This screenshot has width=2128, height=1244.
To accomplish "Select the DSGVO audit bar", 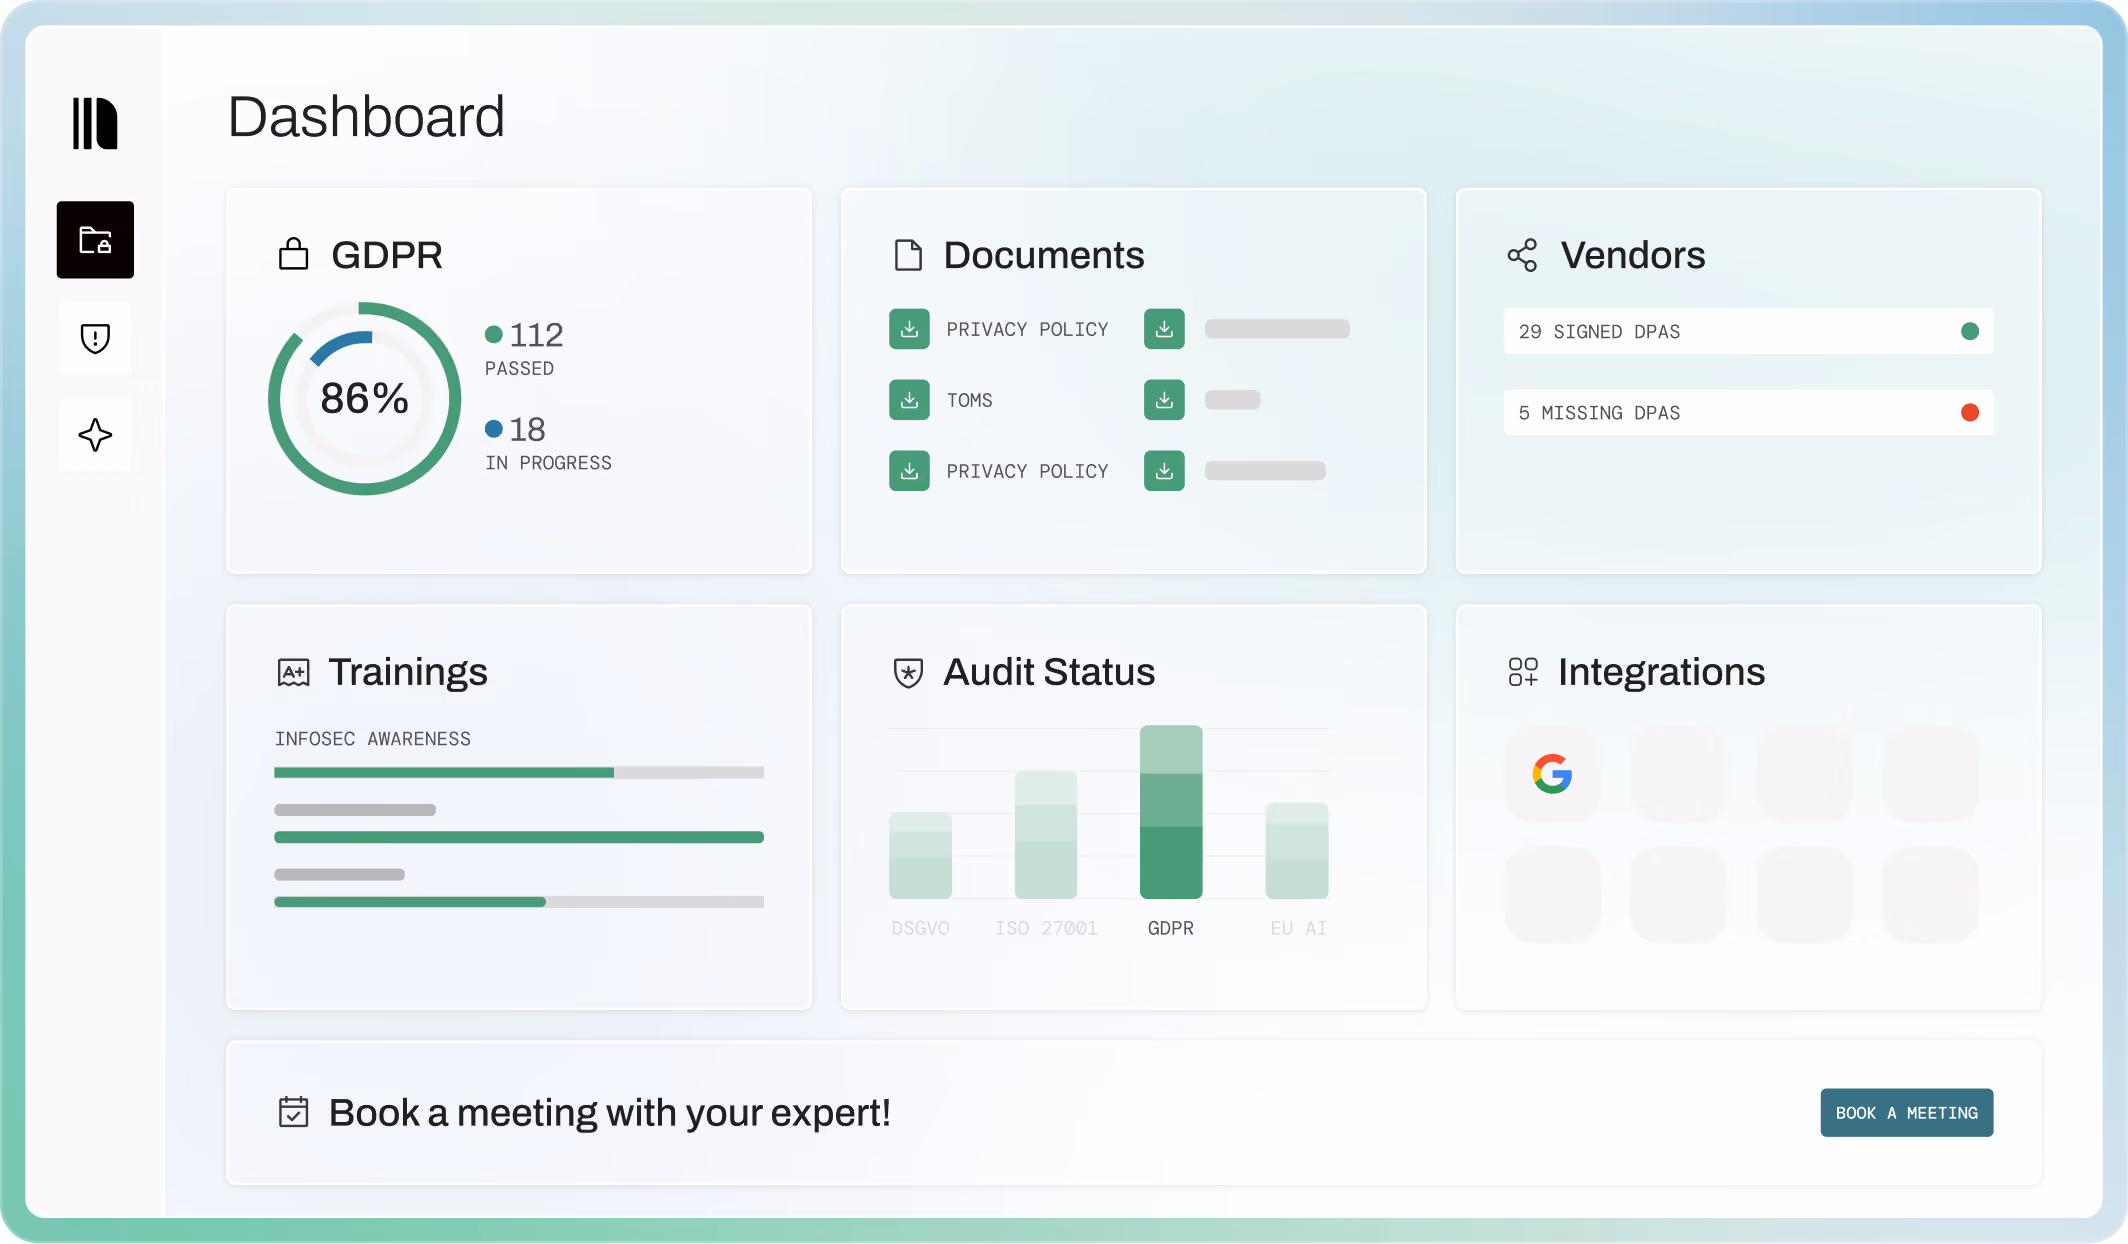I will pyautogui.click(x=920, y=855).
